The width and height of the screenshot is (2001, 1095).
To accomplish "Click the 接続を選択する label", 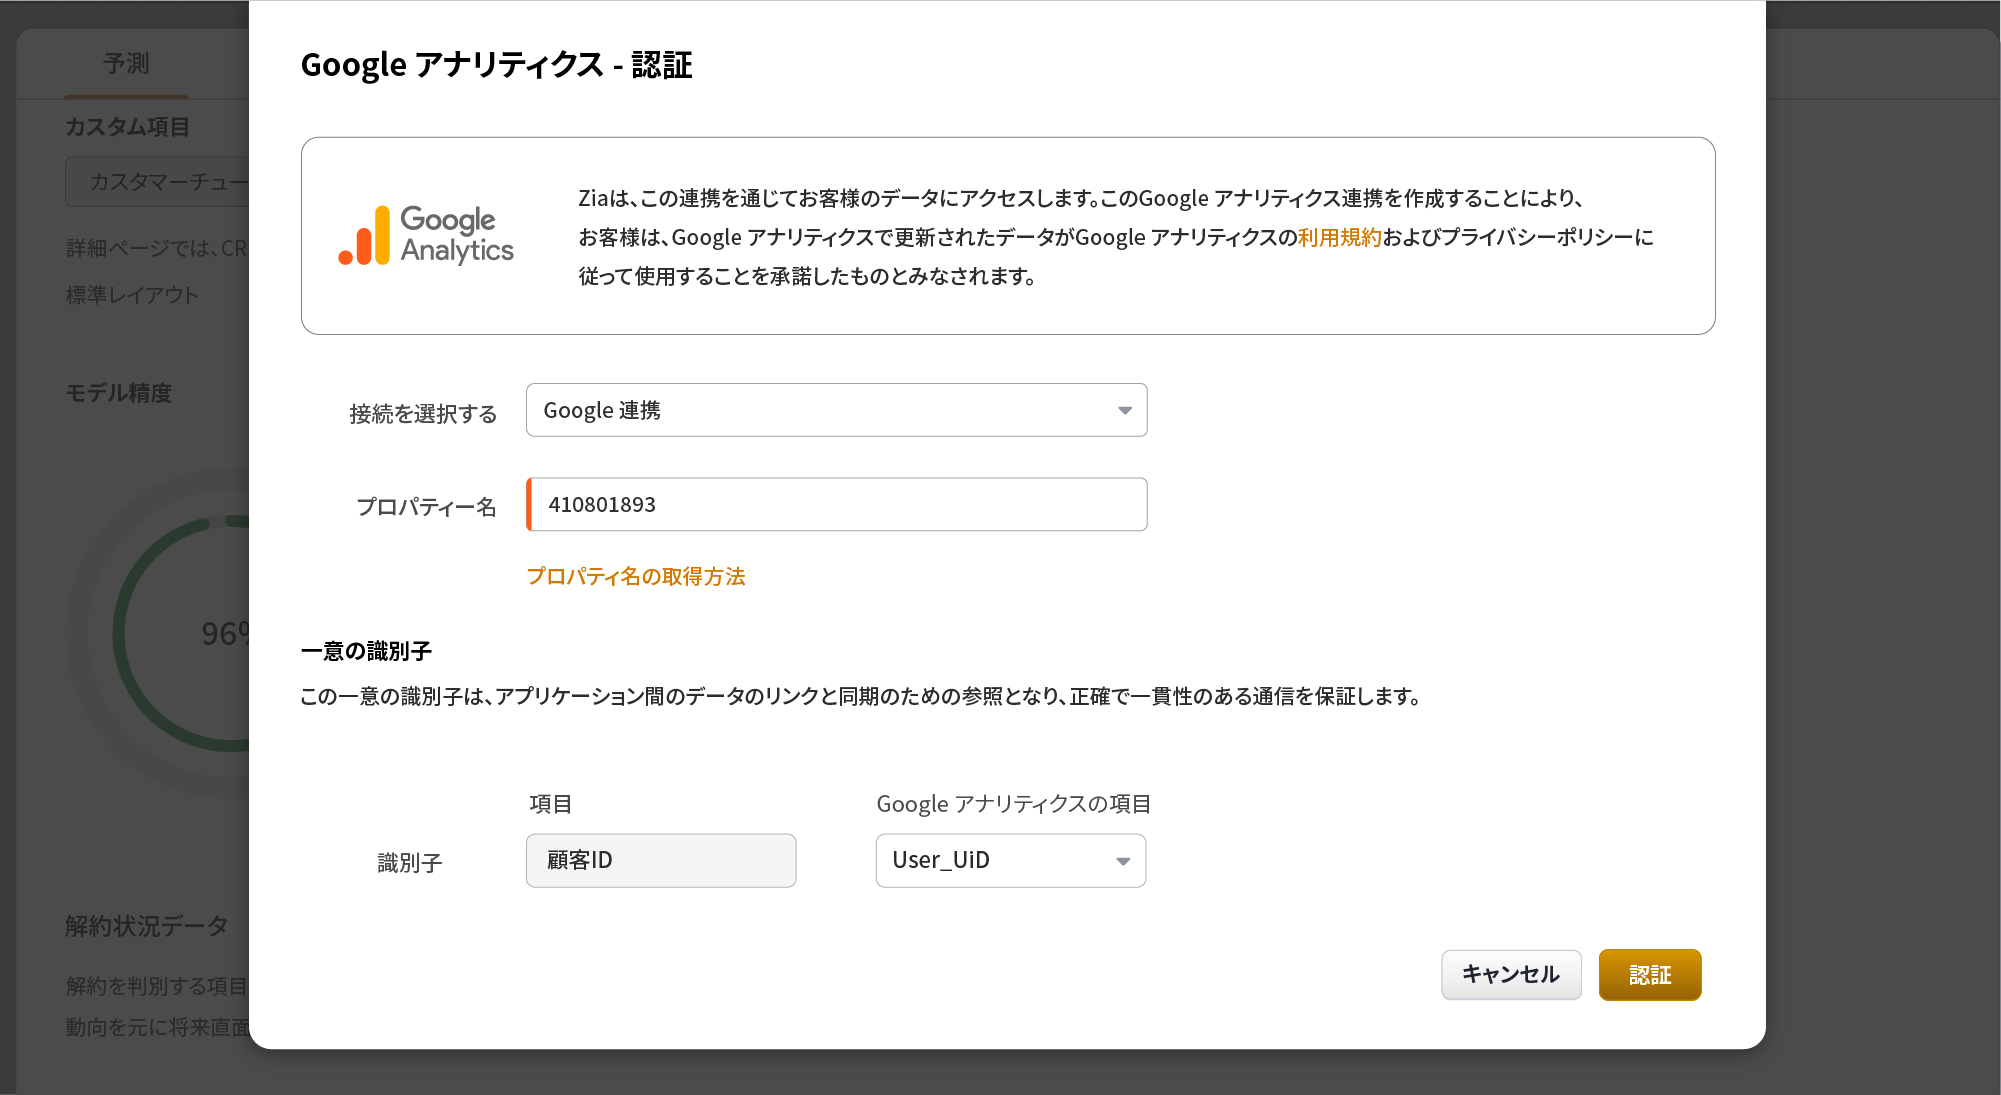I will (423, 414).
